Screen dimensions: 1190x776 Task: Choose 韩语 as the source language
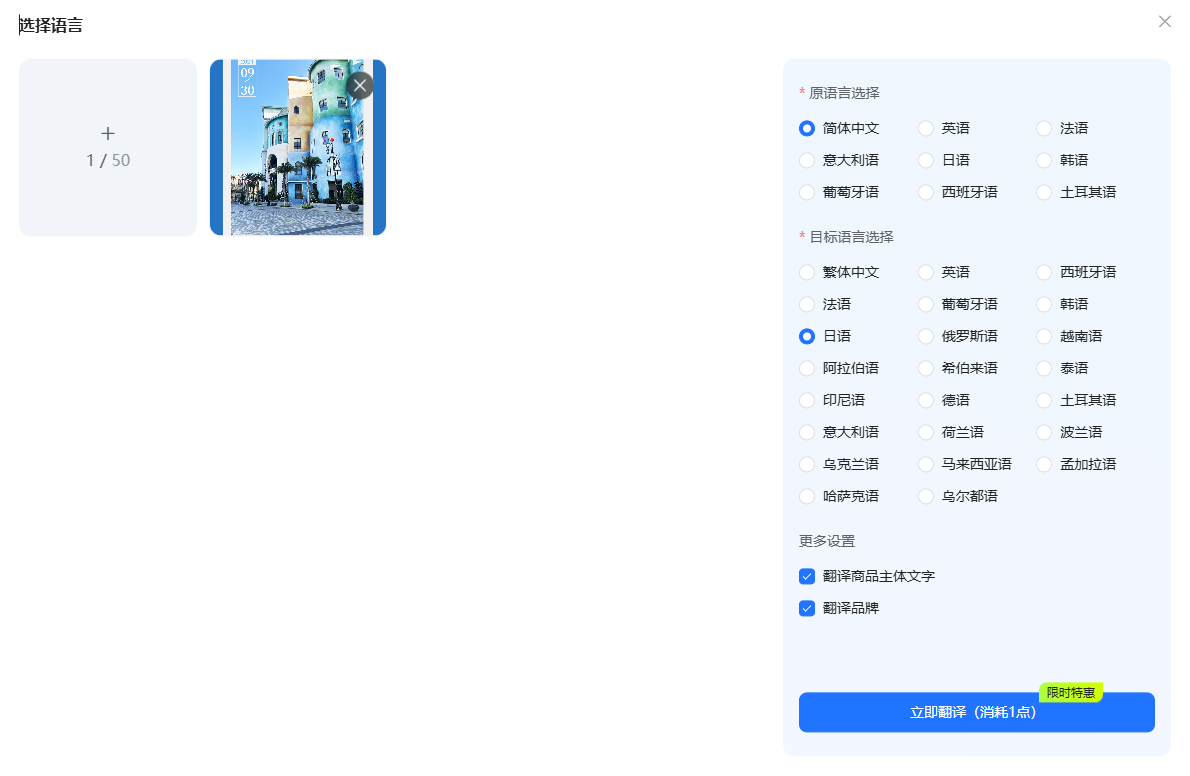[1044, 160]
